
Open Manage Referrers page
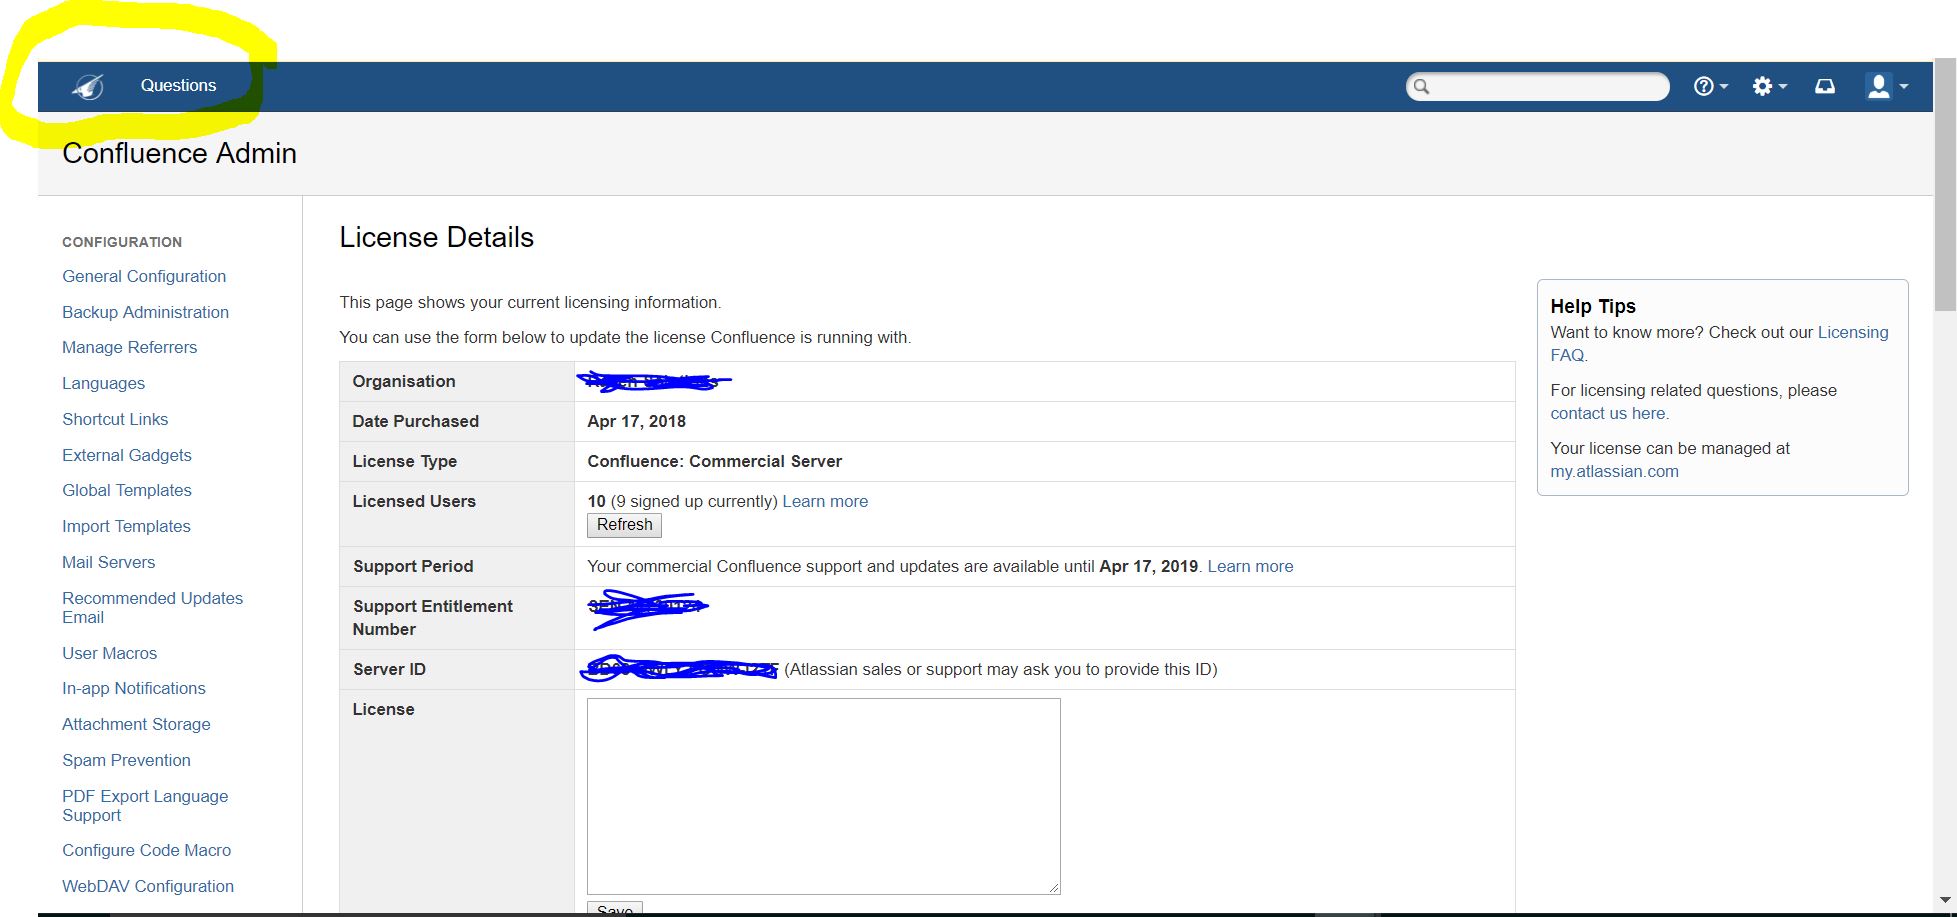[129, 347]
